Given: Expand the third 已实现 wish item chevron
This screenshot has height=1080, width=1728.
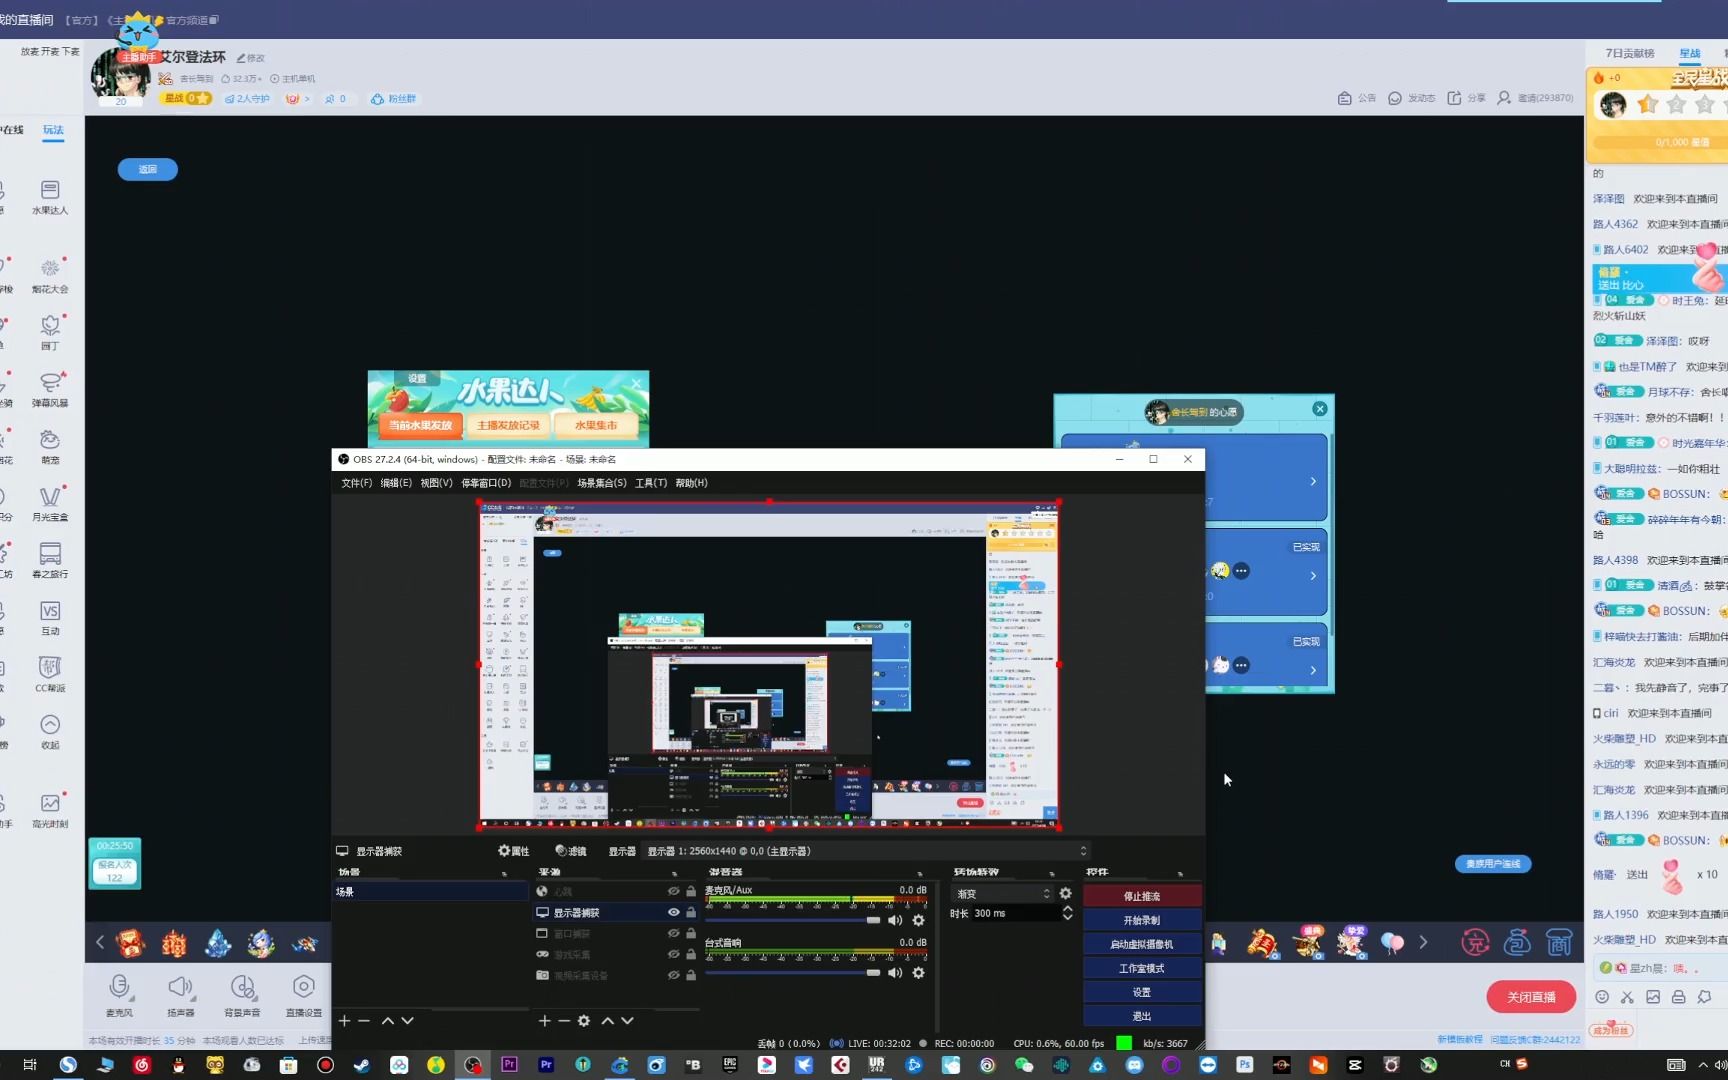Looking at the screenshot, I should click(x=1313, y=671).
